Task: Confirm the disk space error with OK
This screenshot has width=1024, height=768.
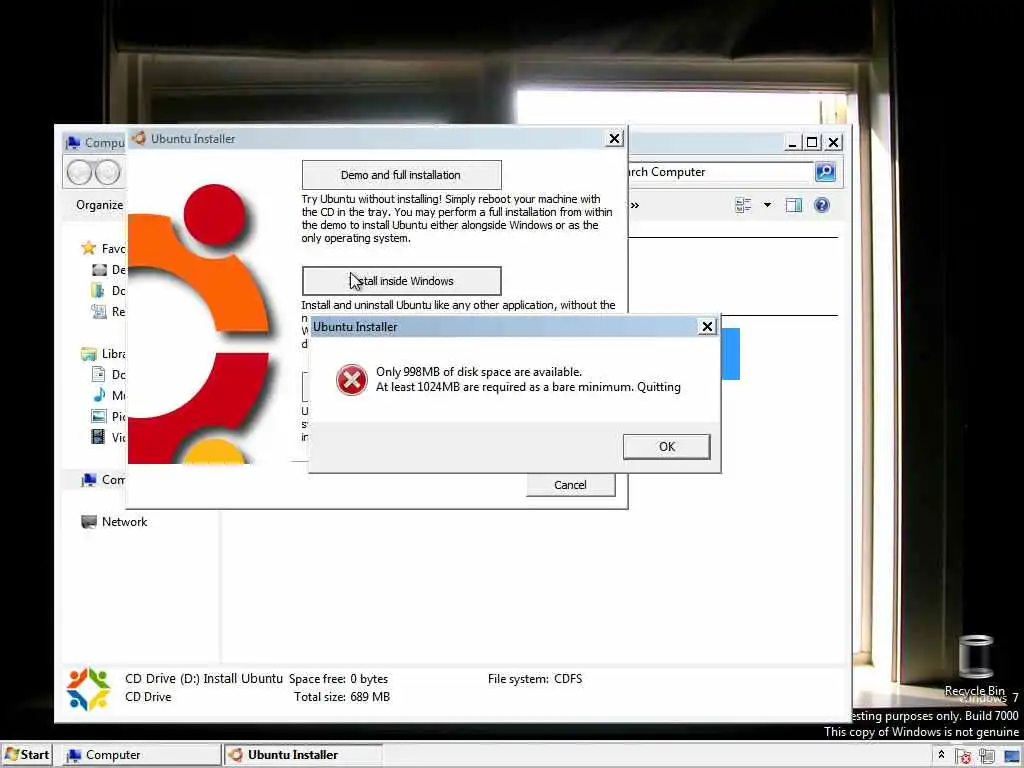Action: [x=666, y=447]
